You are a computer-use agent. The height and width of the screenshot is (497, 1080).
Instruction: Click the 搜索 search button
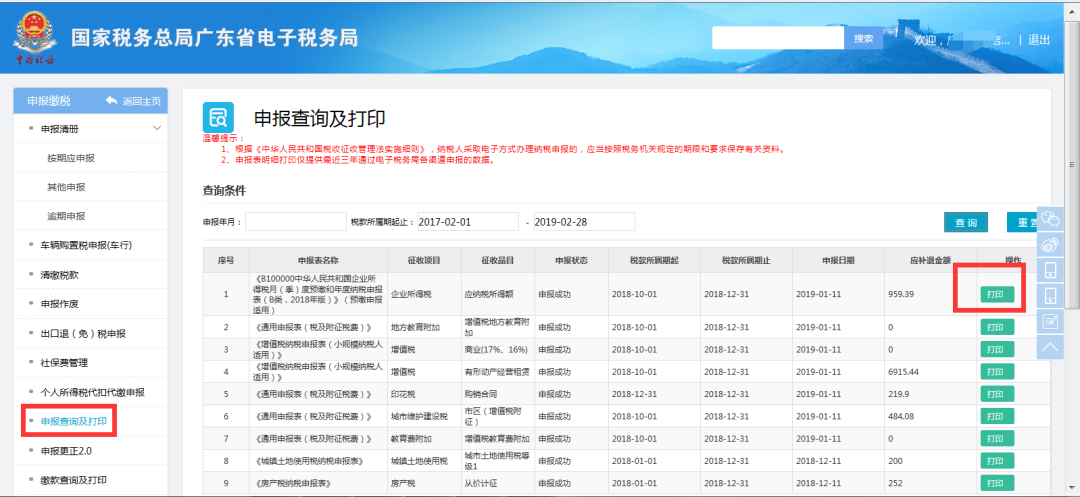point(863,39)
